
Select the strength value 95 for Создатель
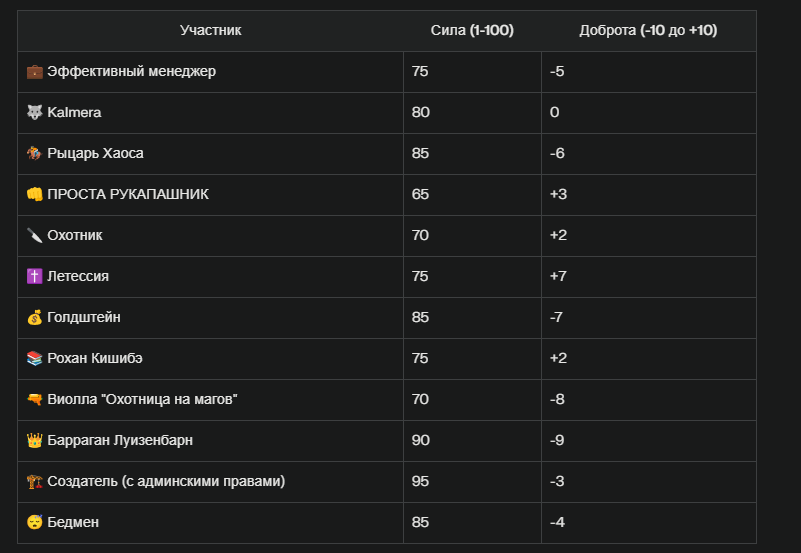(420, 481)
